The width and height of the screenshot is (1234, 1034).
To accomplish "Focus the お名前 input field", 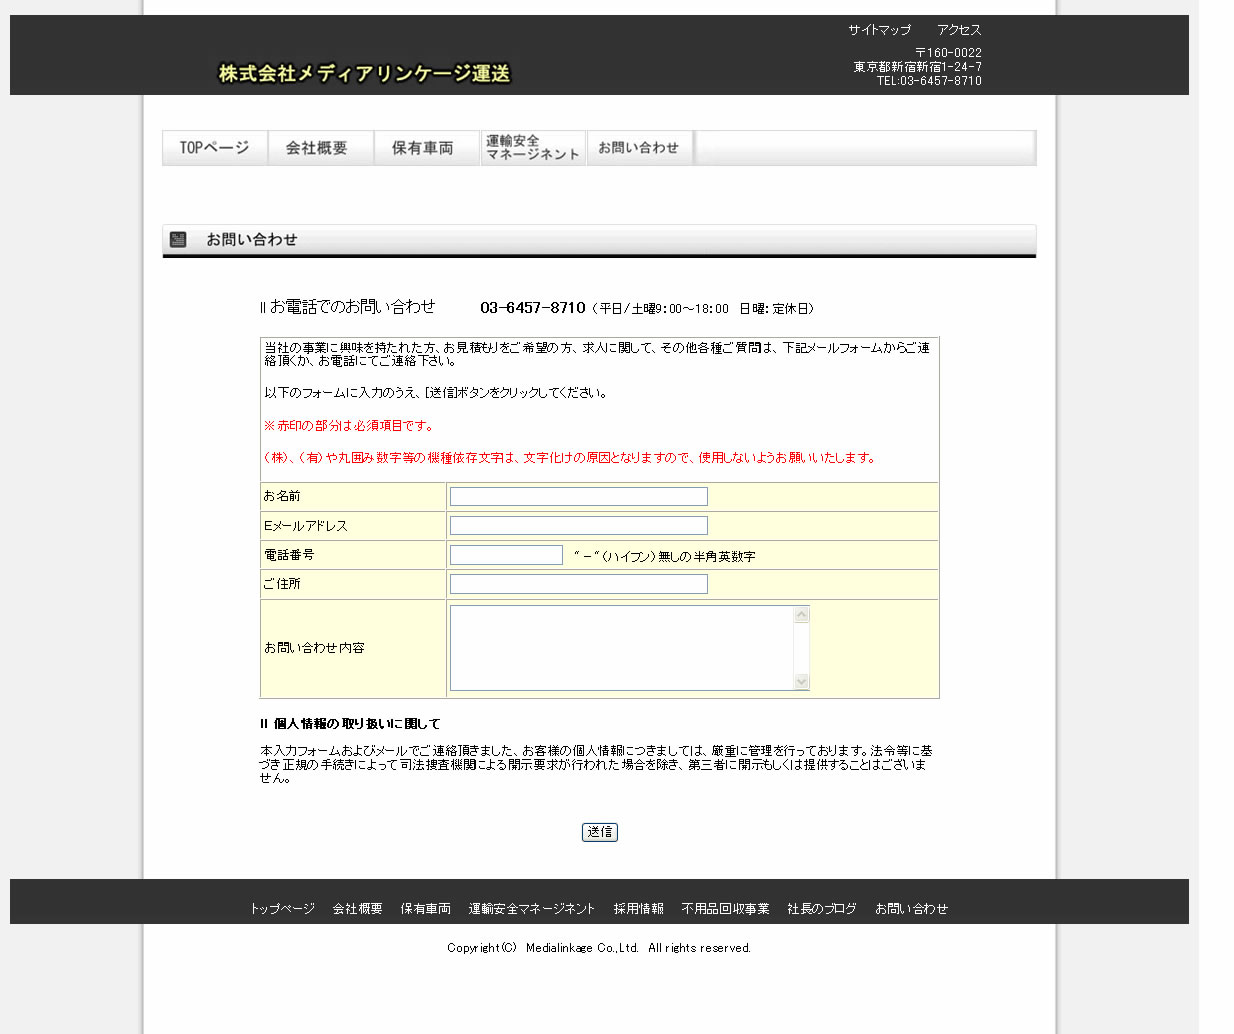I will tap(579, 497).
